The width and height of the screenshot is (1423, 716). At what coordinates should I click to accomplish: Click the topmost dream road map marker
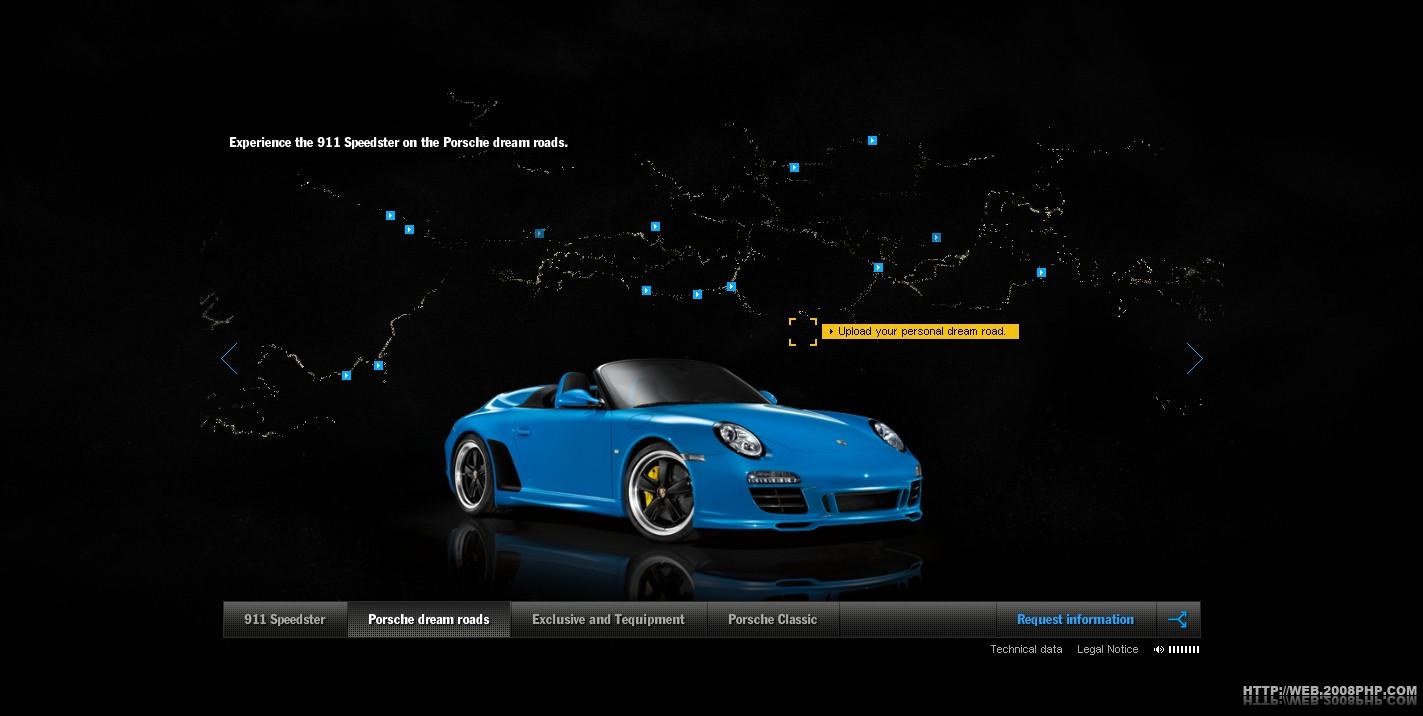(872, 141)
